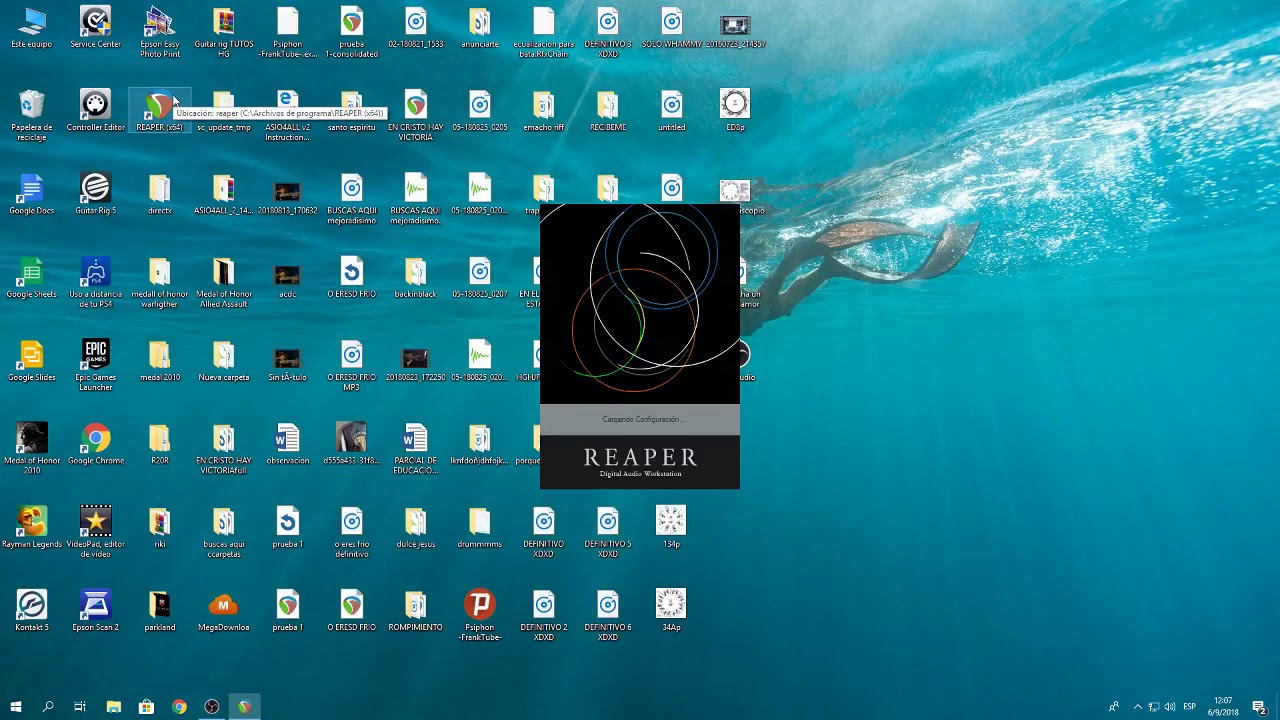Screen dimensions: 1280x720
Task: Open the Guitar rig TUTOS HG archive
Action: point(224,32)
